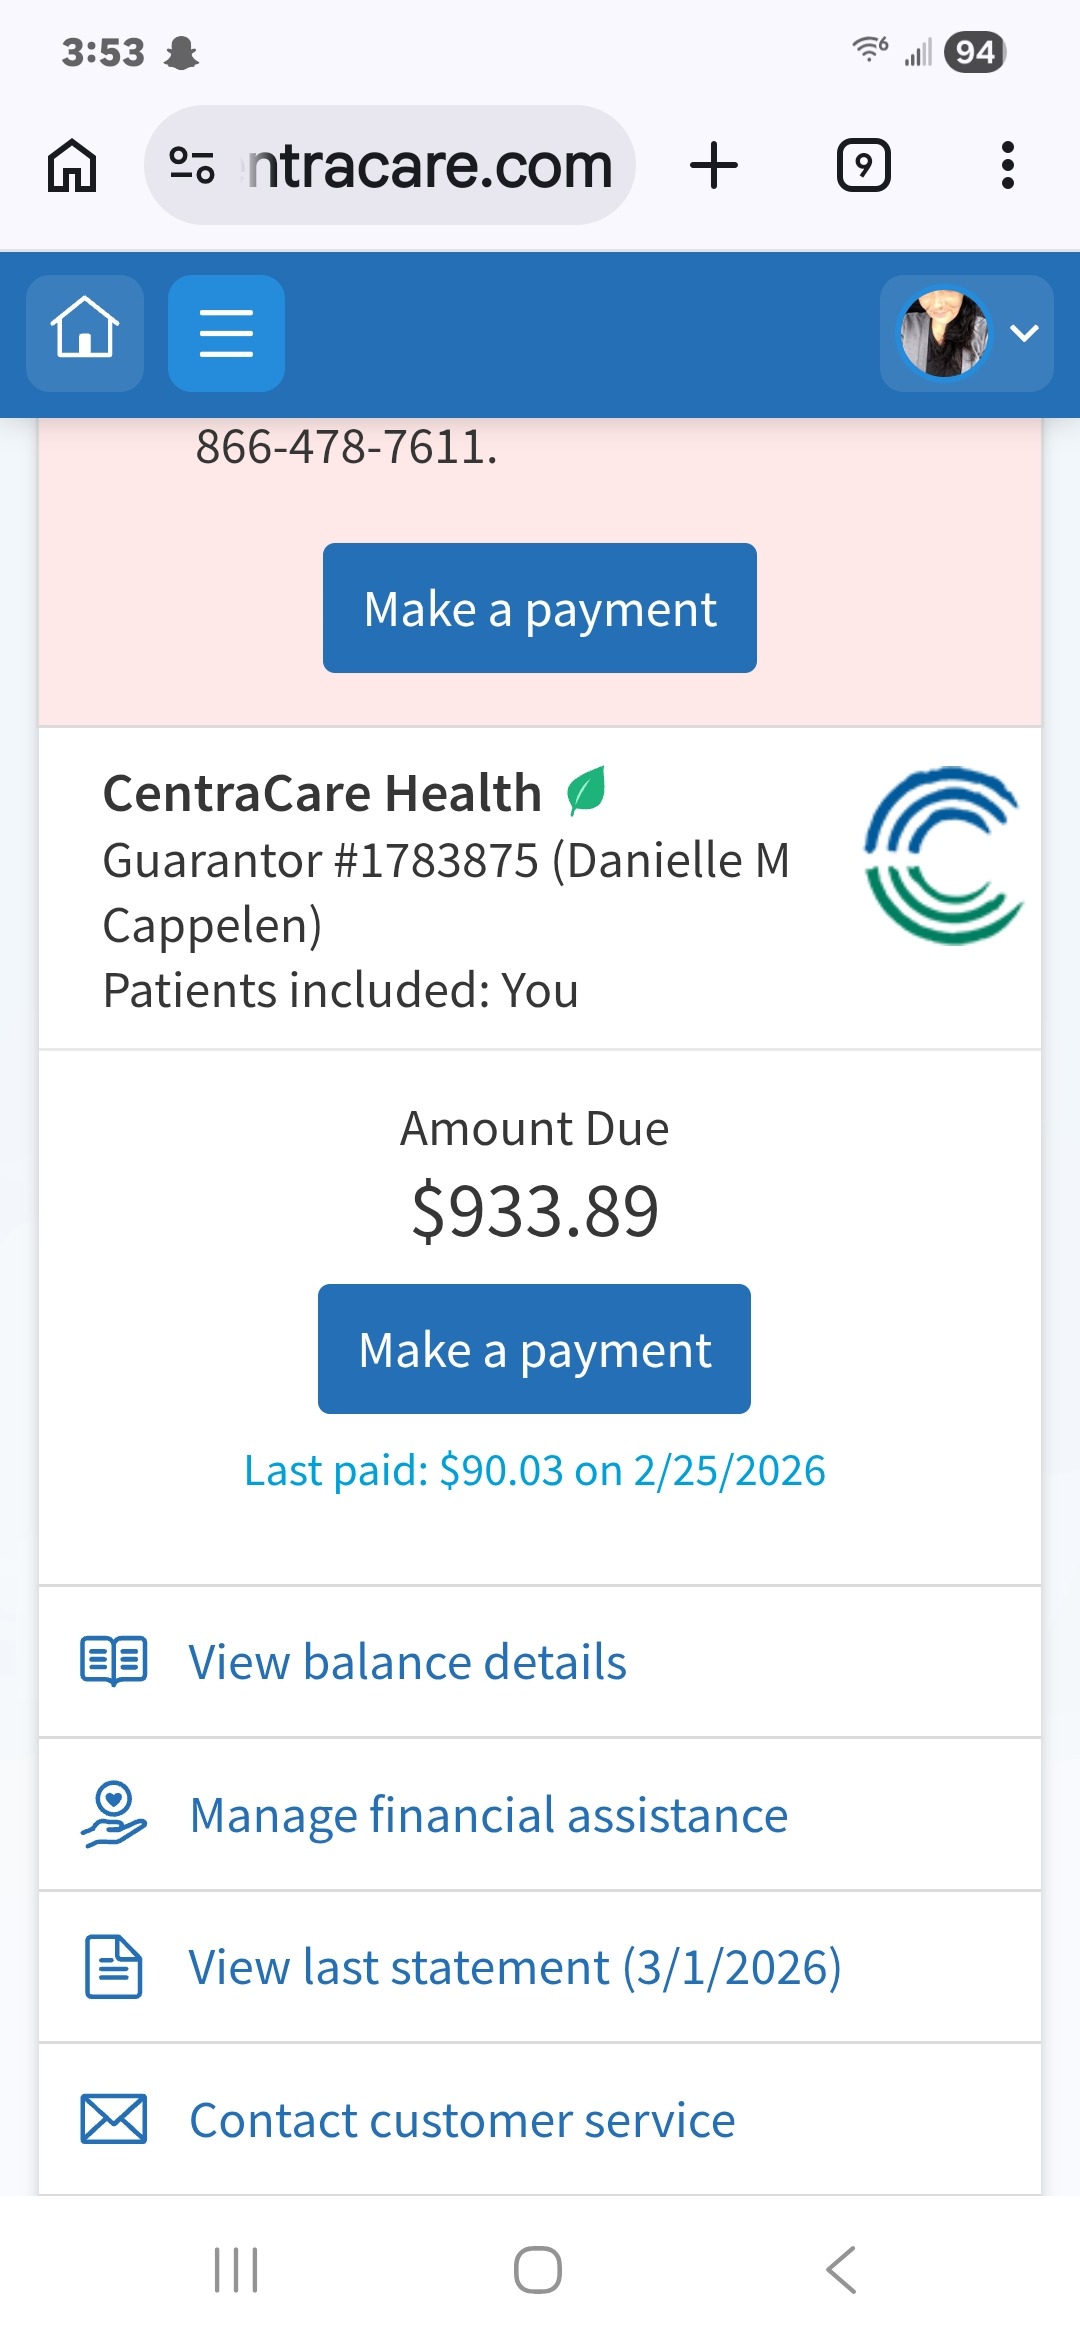1080x2340 pixels.
Task: Select Manage financial assistance
Action: 488,1815
